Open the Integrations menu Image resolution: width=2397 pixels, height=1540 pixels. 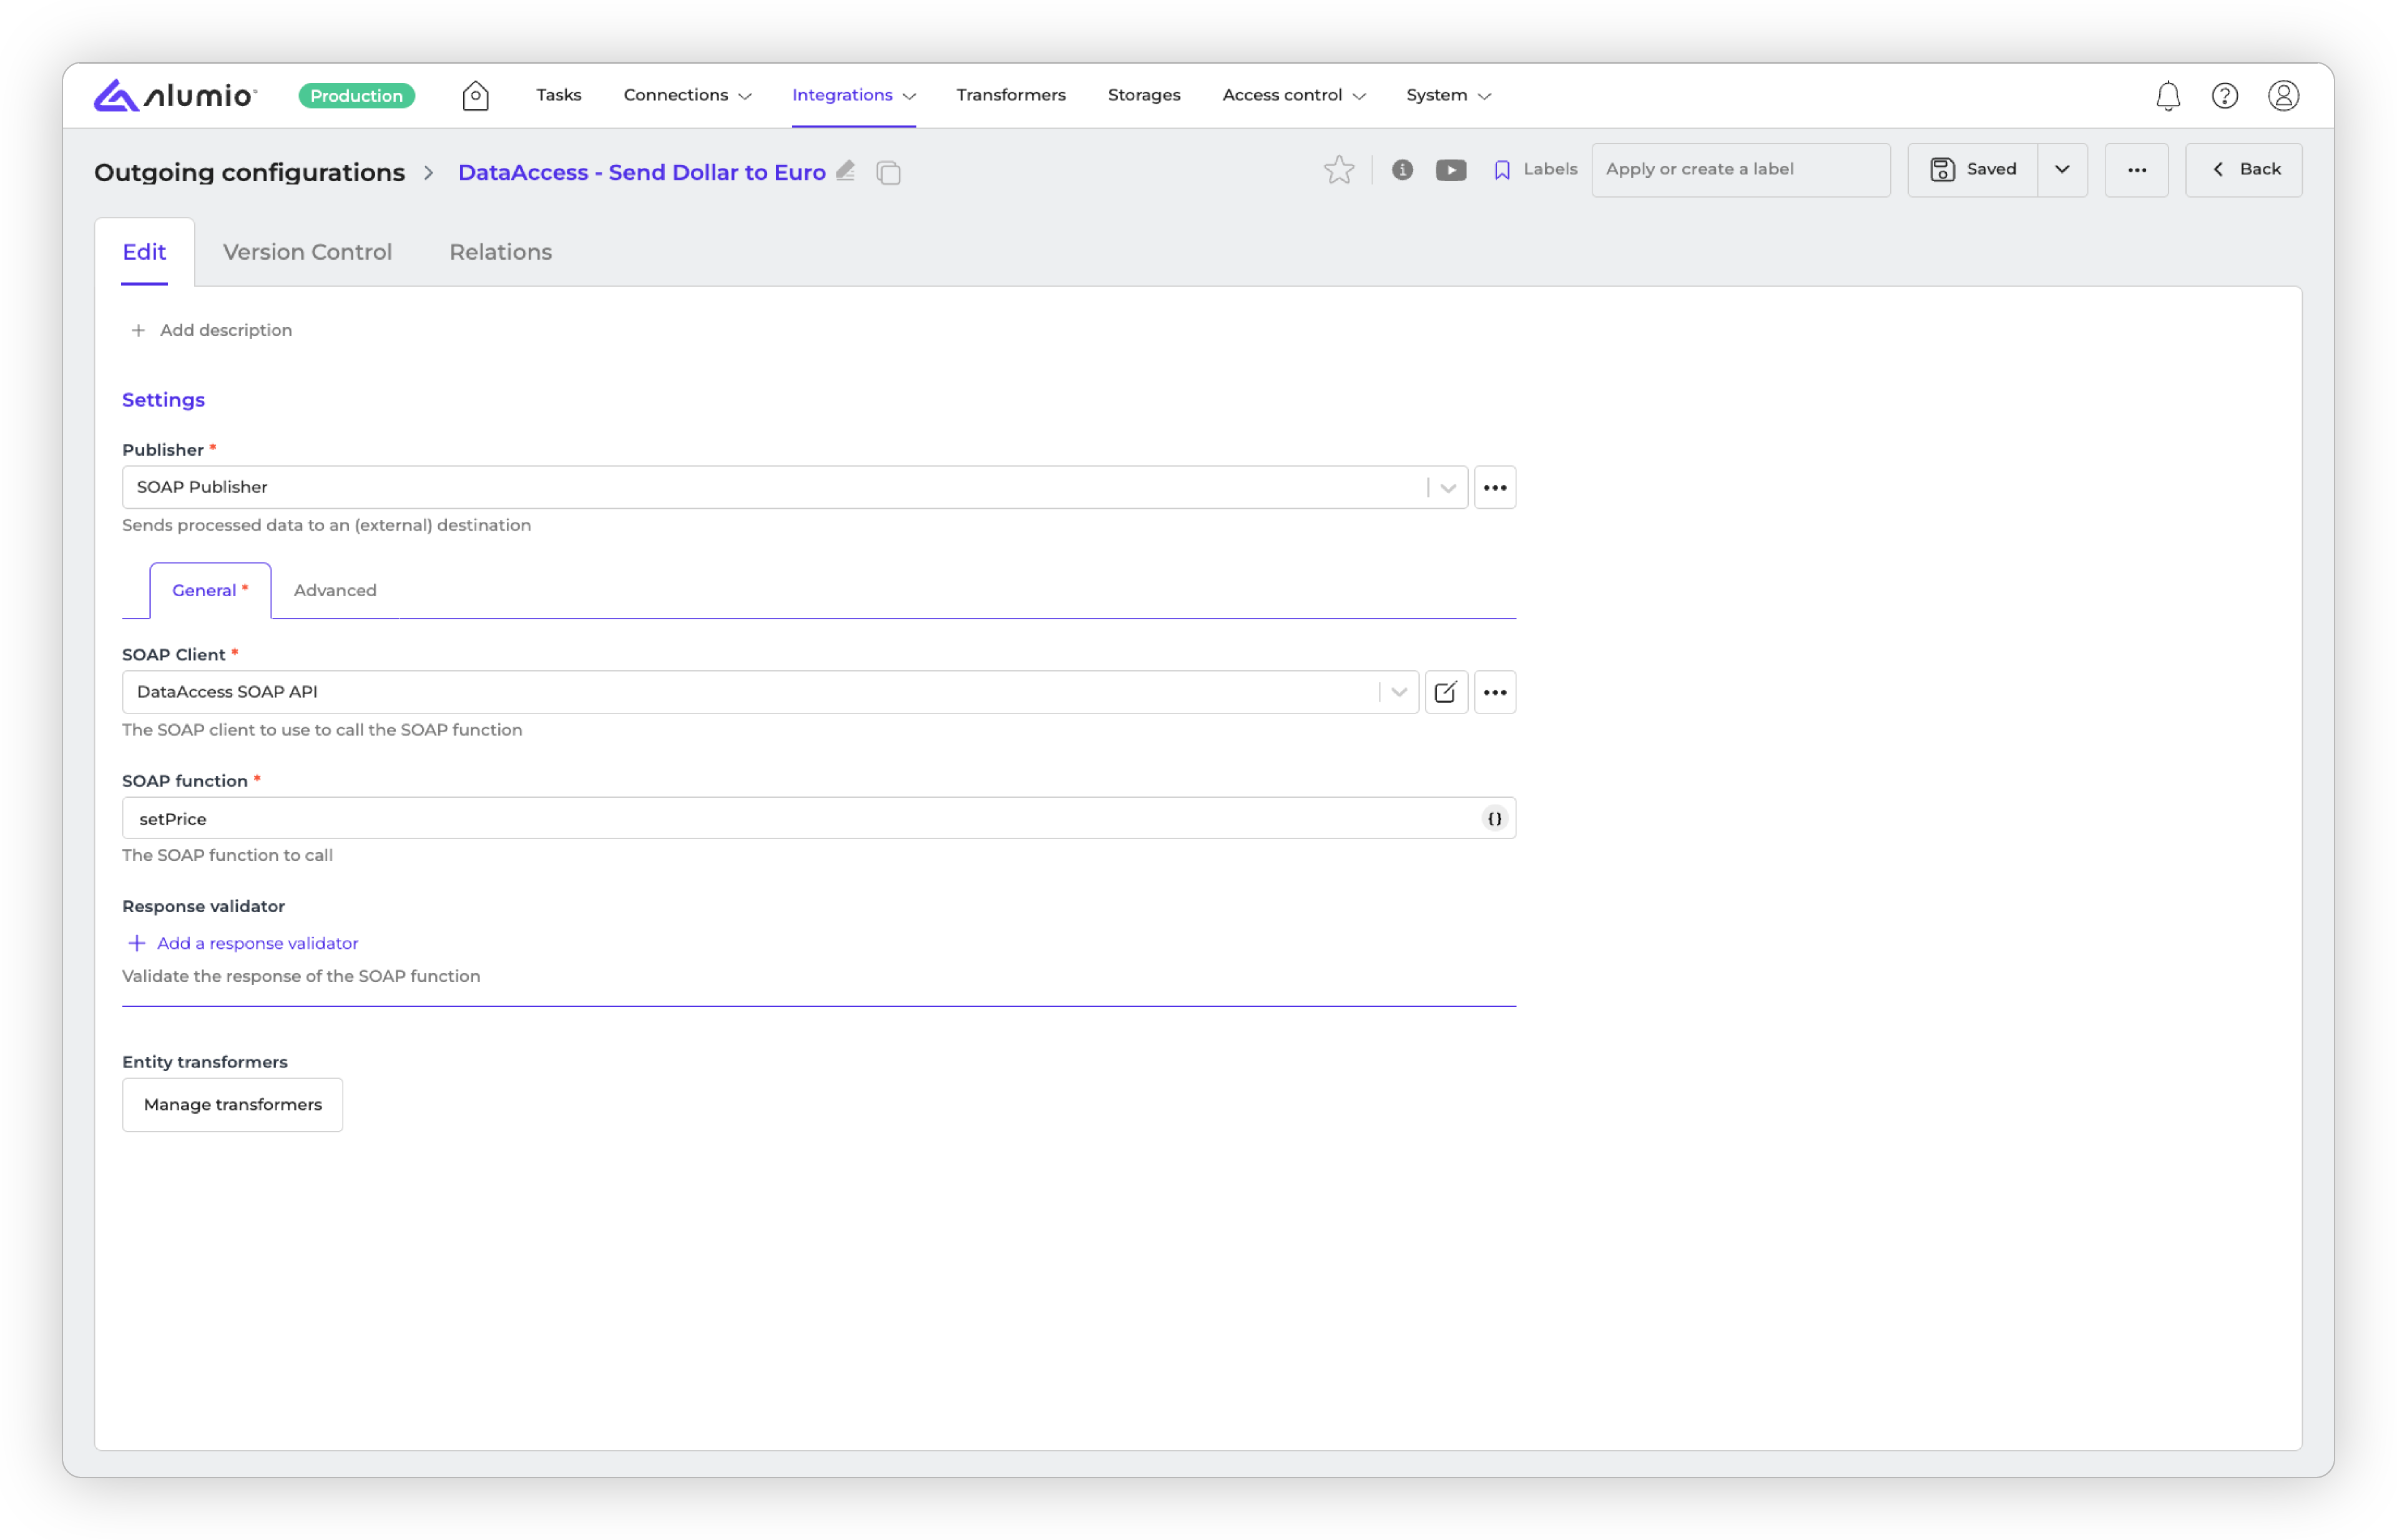(853, 95)
